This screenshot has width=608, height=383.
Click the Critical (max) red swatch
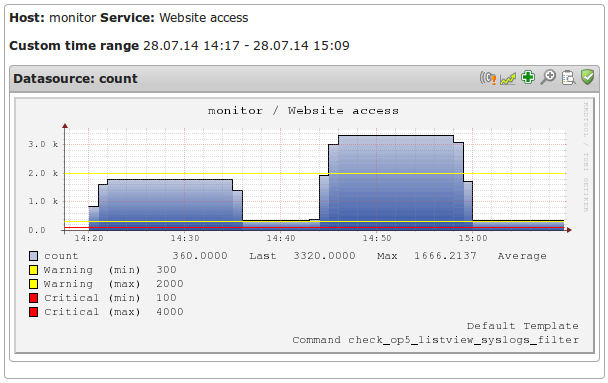point(33,312)
